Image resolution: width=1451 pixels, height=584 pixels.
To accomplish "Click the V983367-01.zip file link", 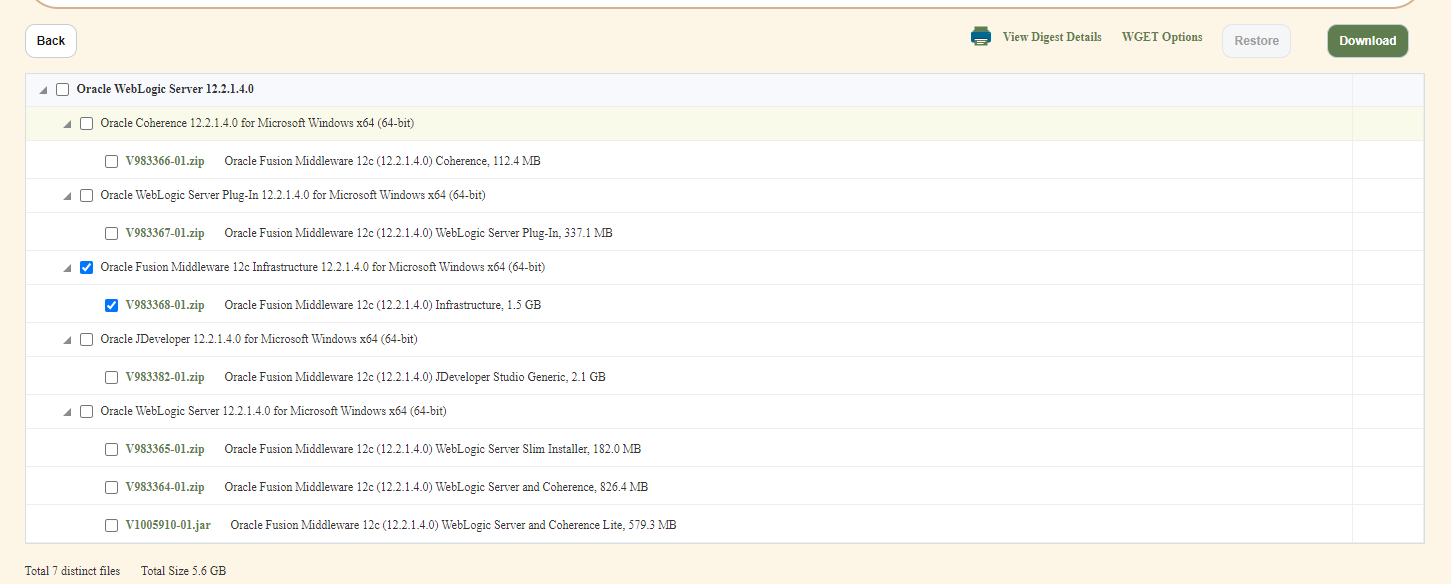I will 165,233.
